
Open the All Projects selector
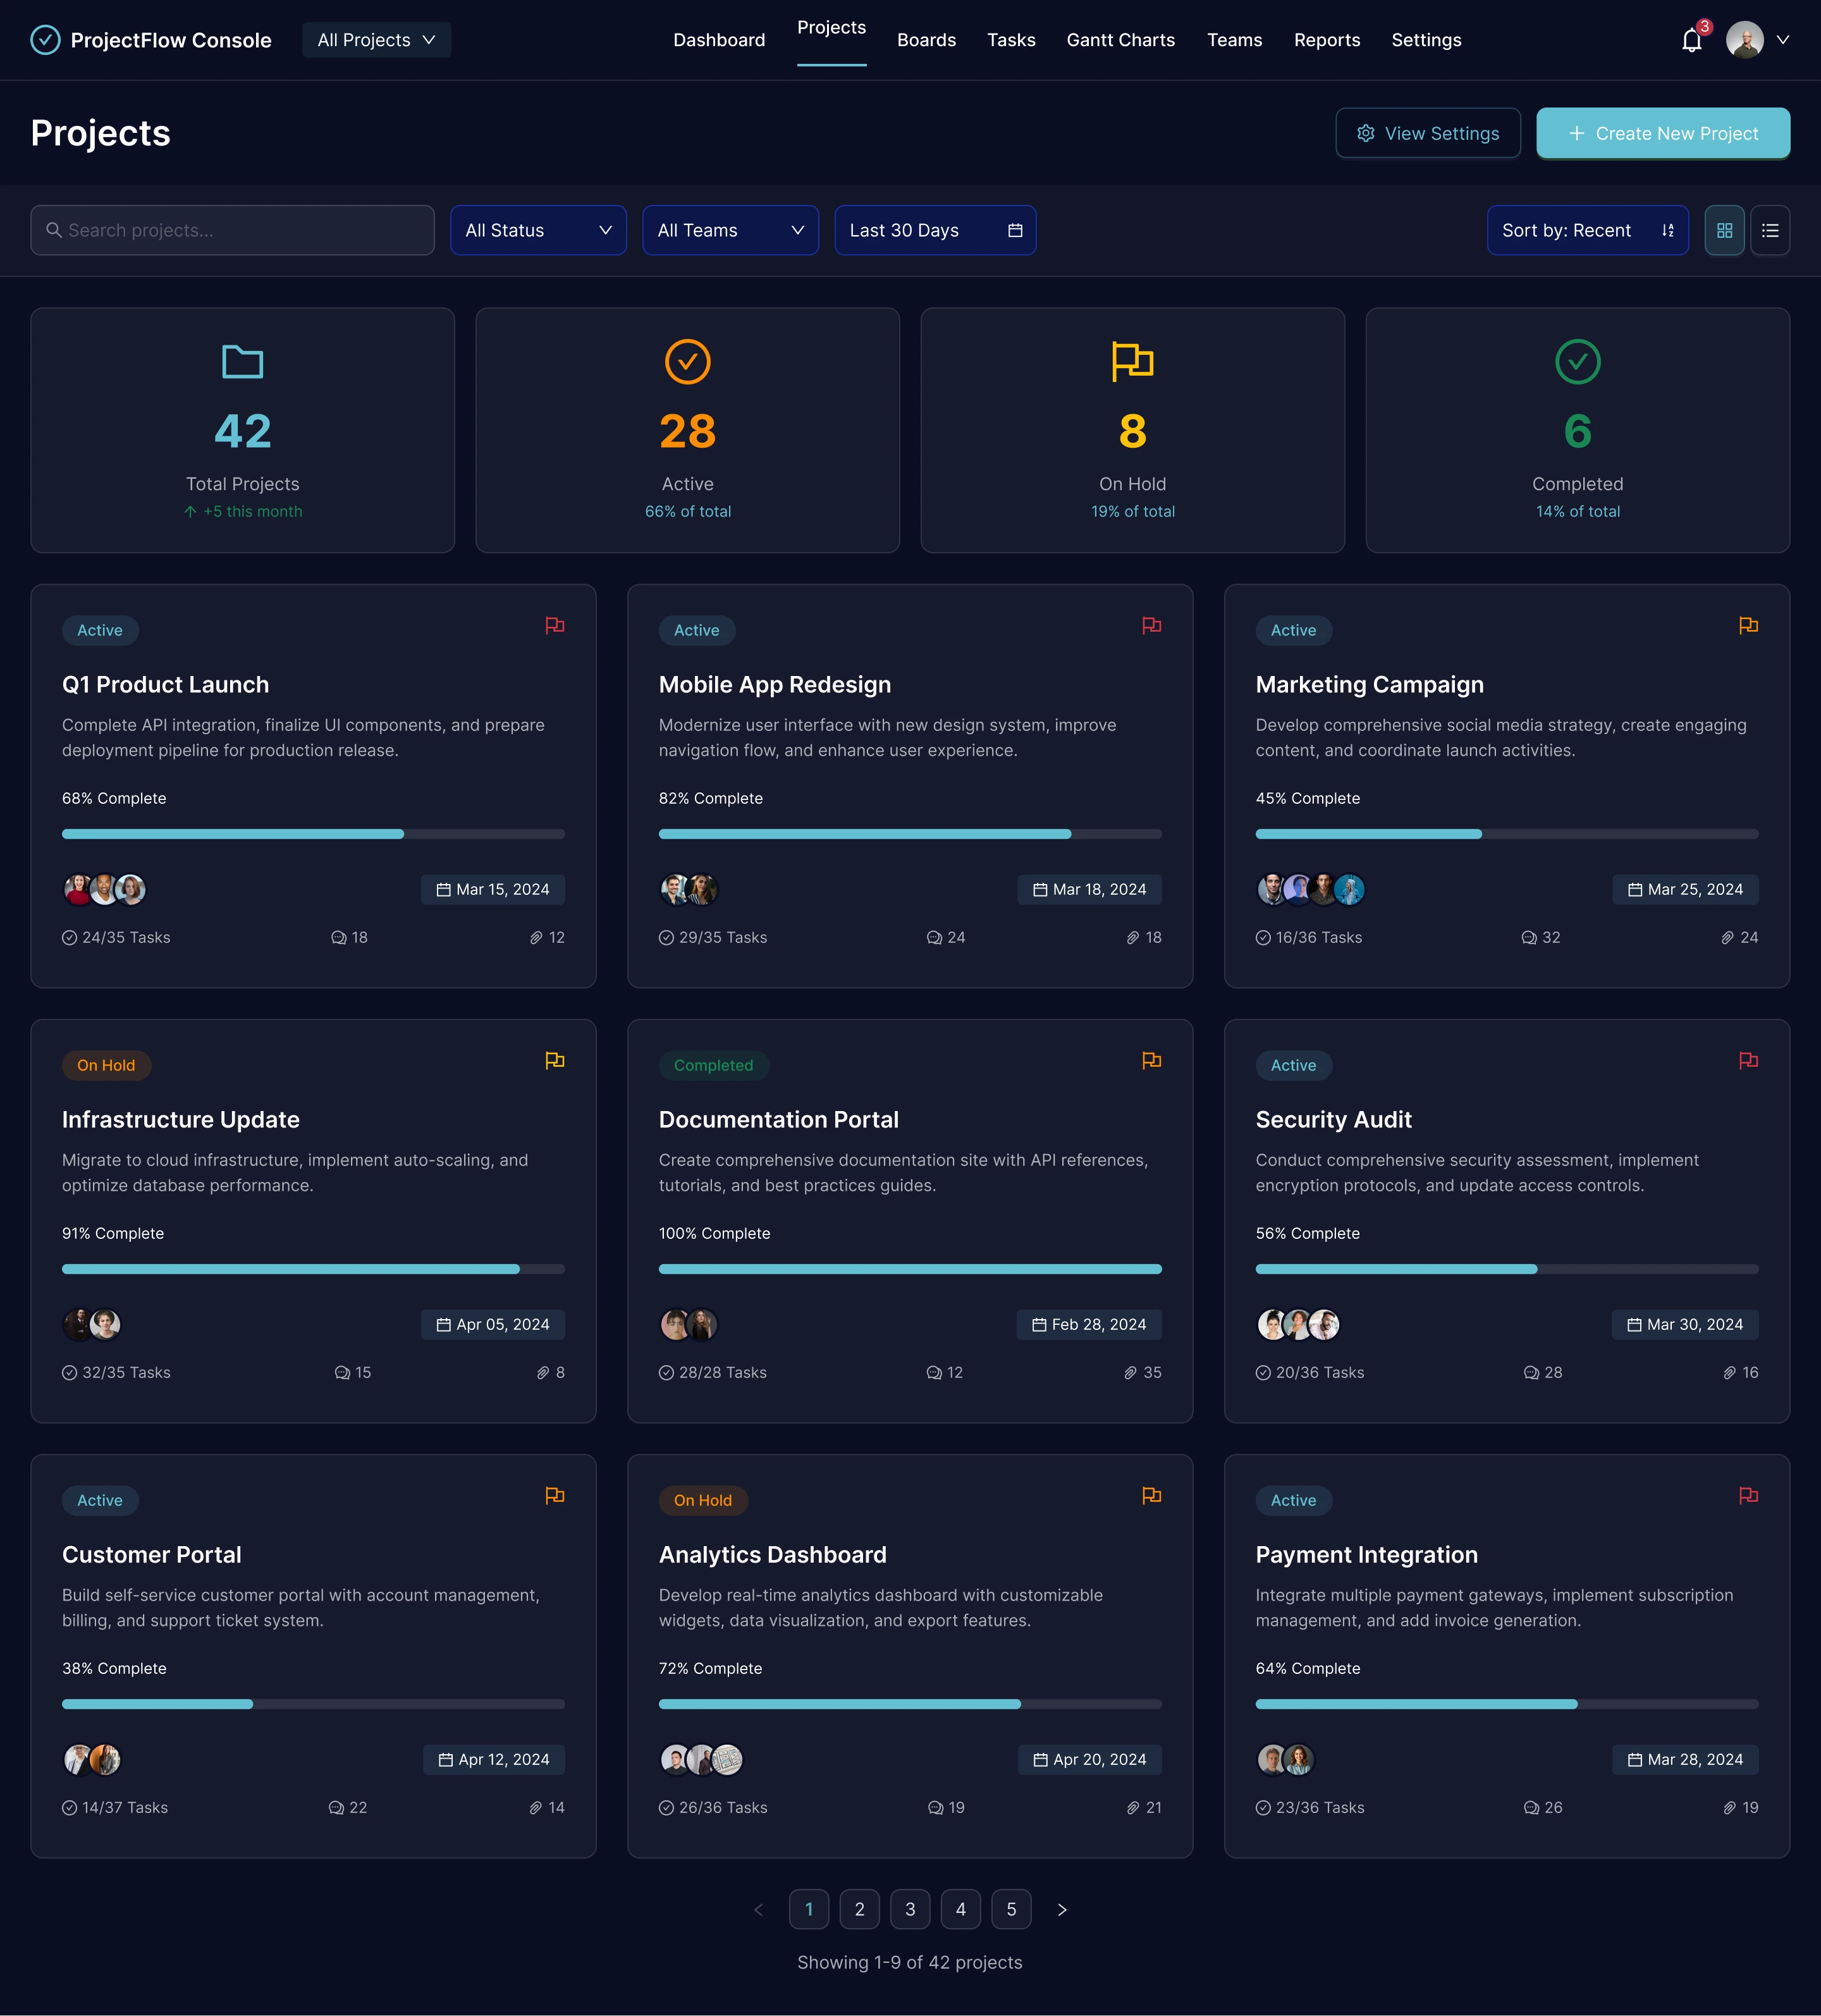(376, 40)
